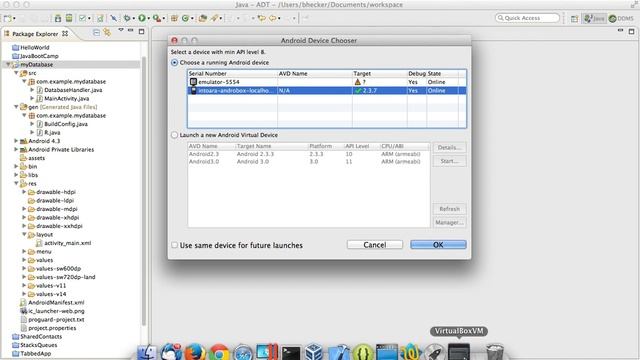The image size is (640, 360).
Task: Sort by AVD Name column header
Action: (x=315, y=73)
